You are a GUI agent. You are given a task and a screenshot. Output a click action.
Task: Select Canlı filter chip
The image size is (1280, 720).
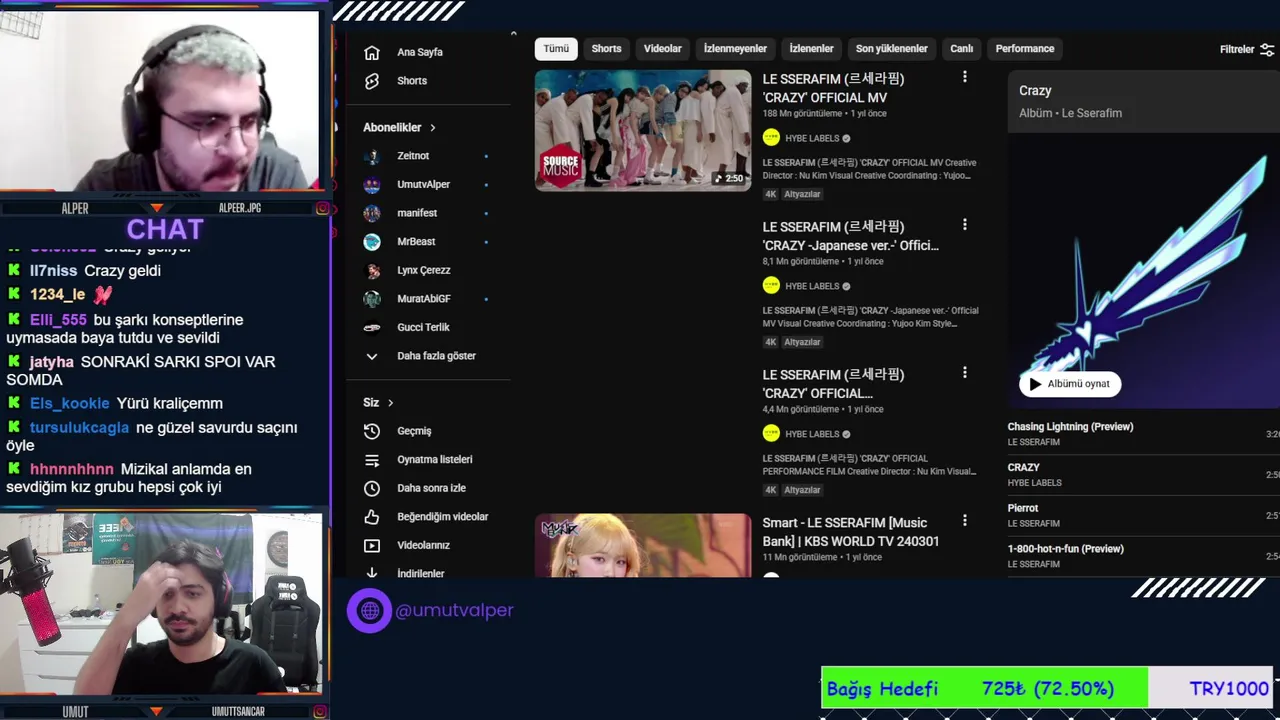coord(961,49)
